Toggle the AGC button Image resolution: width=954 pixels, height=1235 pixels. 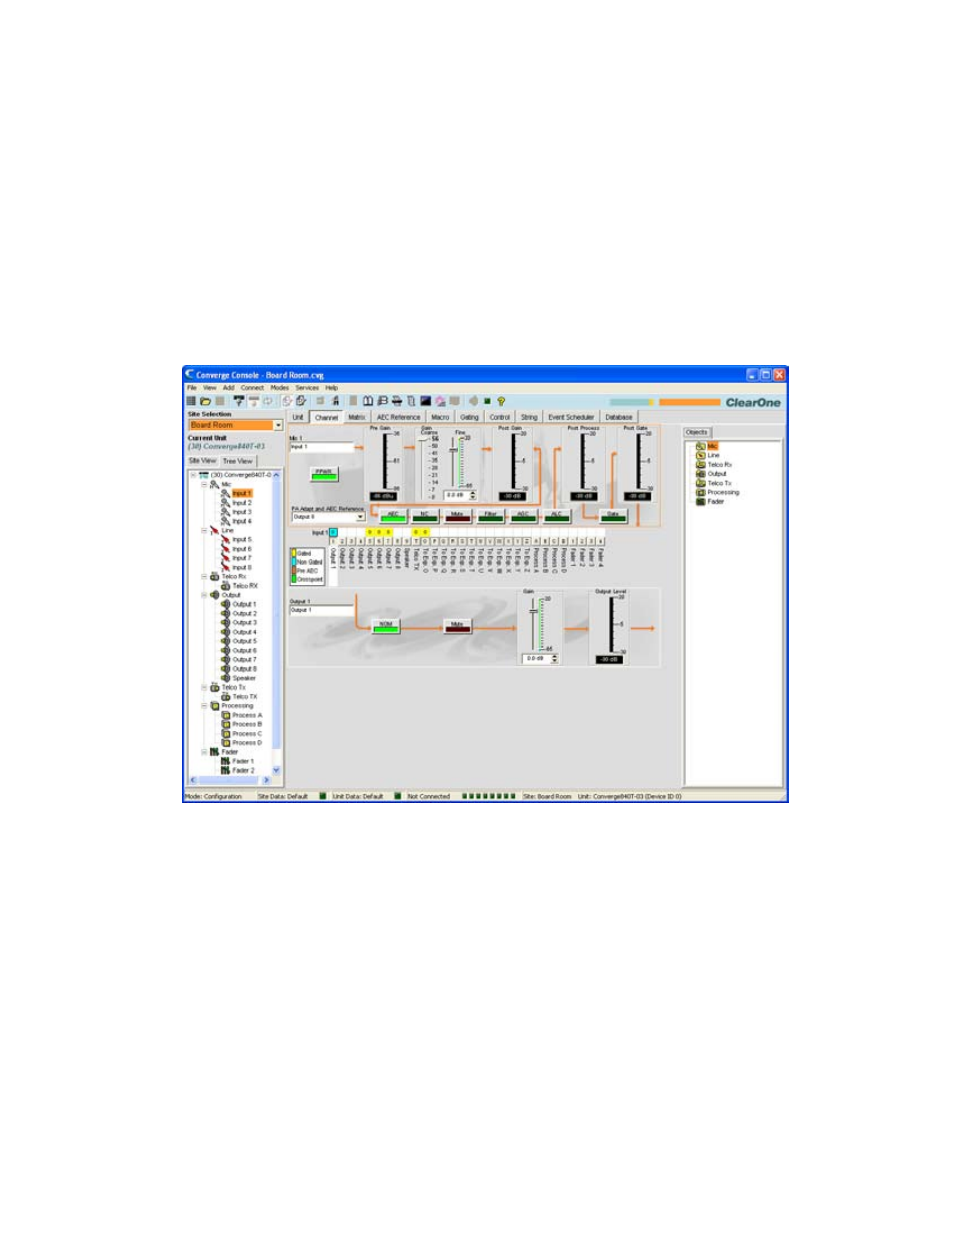tap(523, 516)
